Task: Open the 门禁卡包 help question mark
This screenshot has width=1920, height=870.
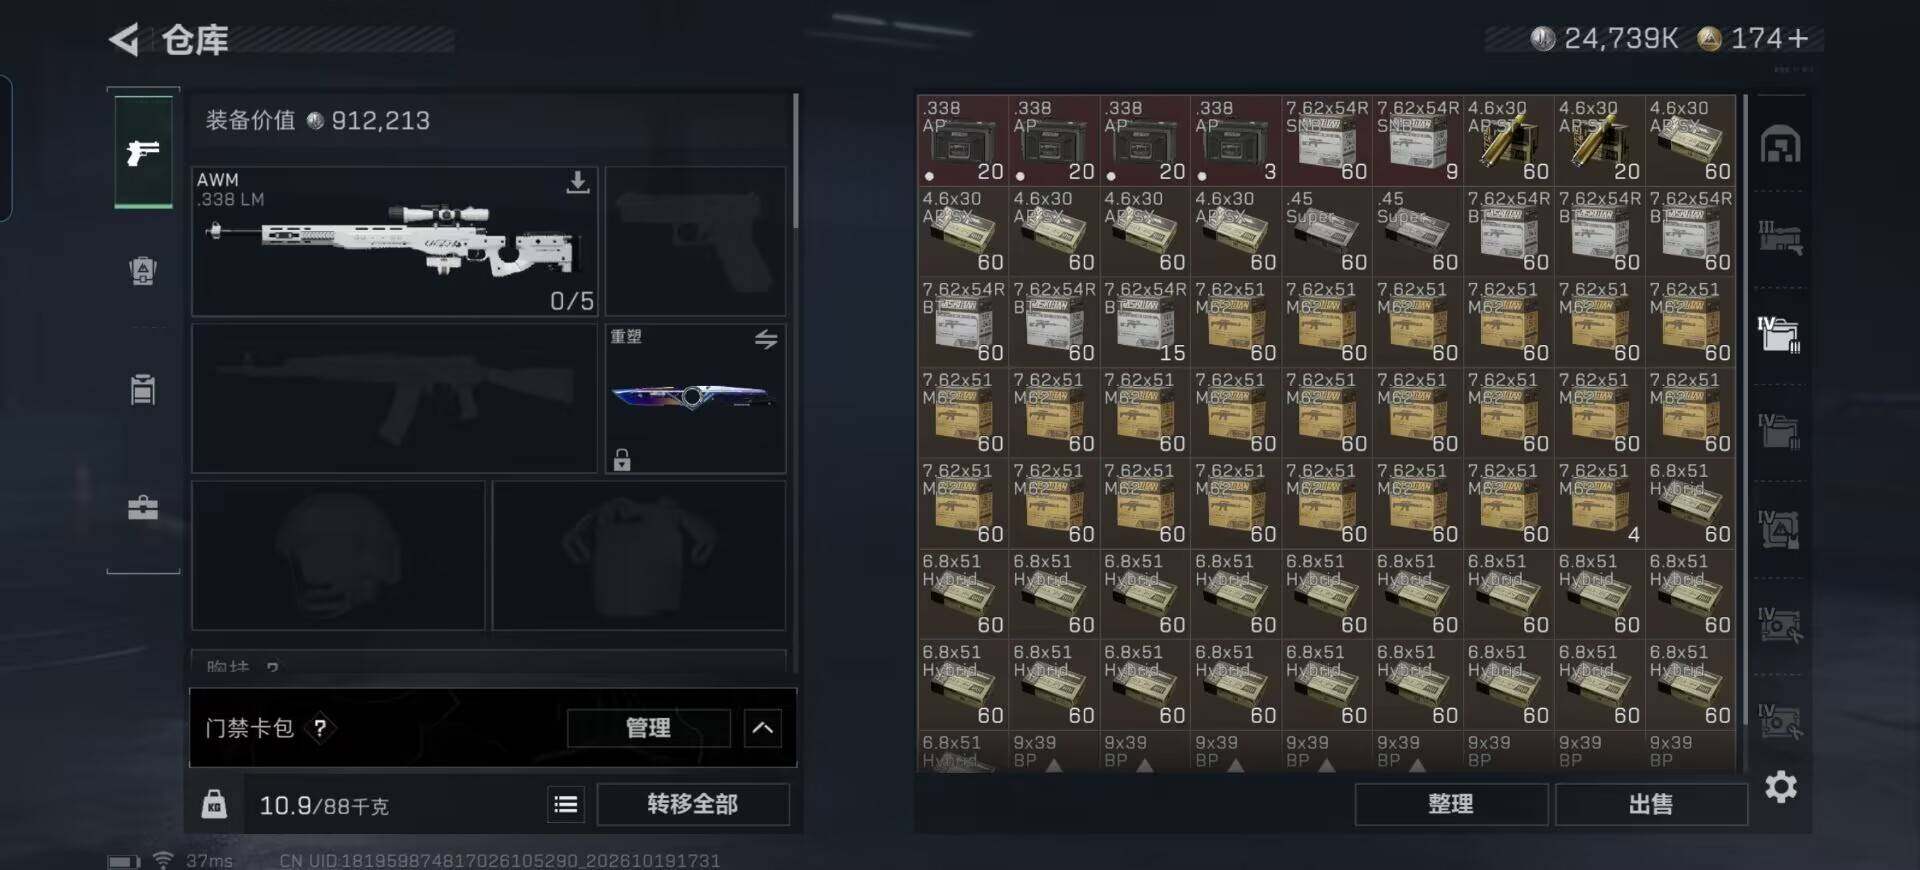Action: click(320, 728)
